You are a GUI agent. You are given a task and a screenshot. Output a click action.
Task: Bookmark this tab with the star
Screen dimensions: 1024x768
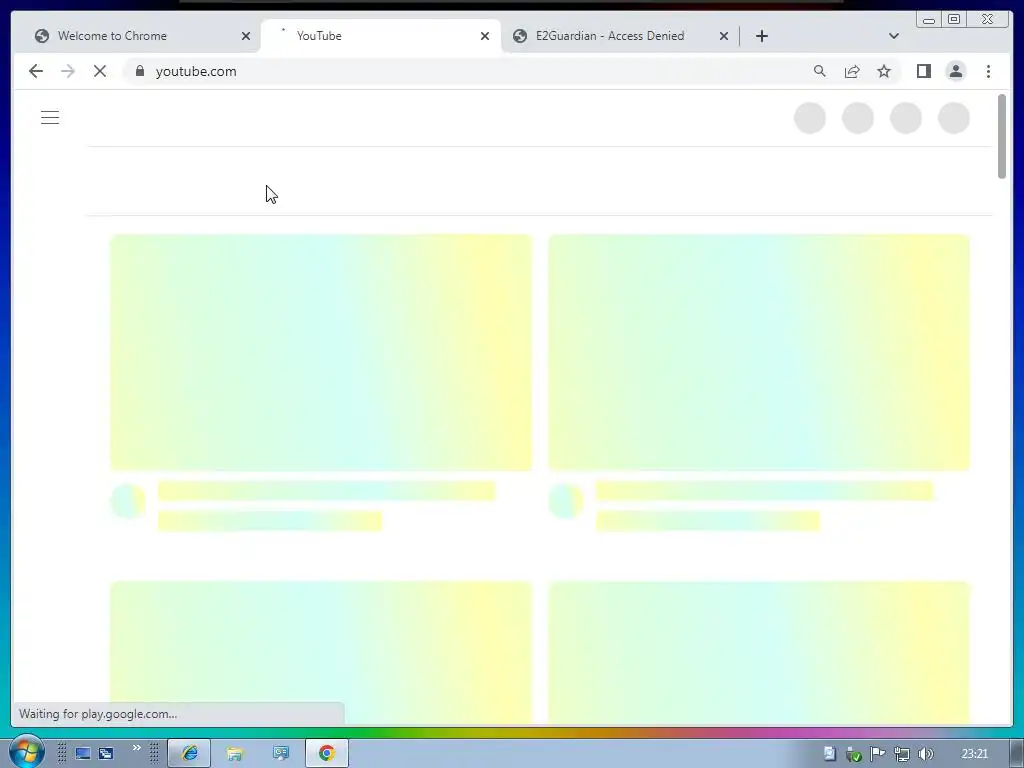884,71
